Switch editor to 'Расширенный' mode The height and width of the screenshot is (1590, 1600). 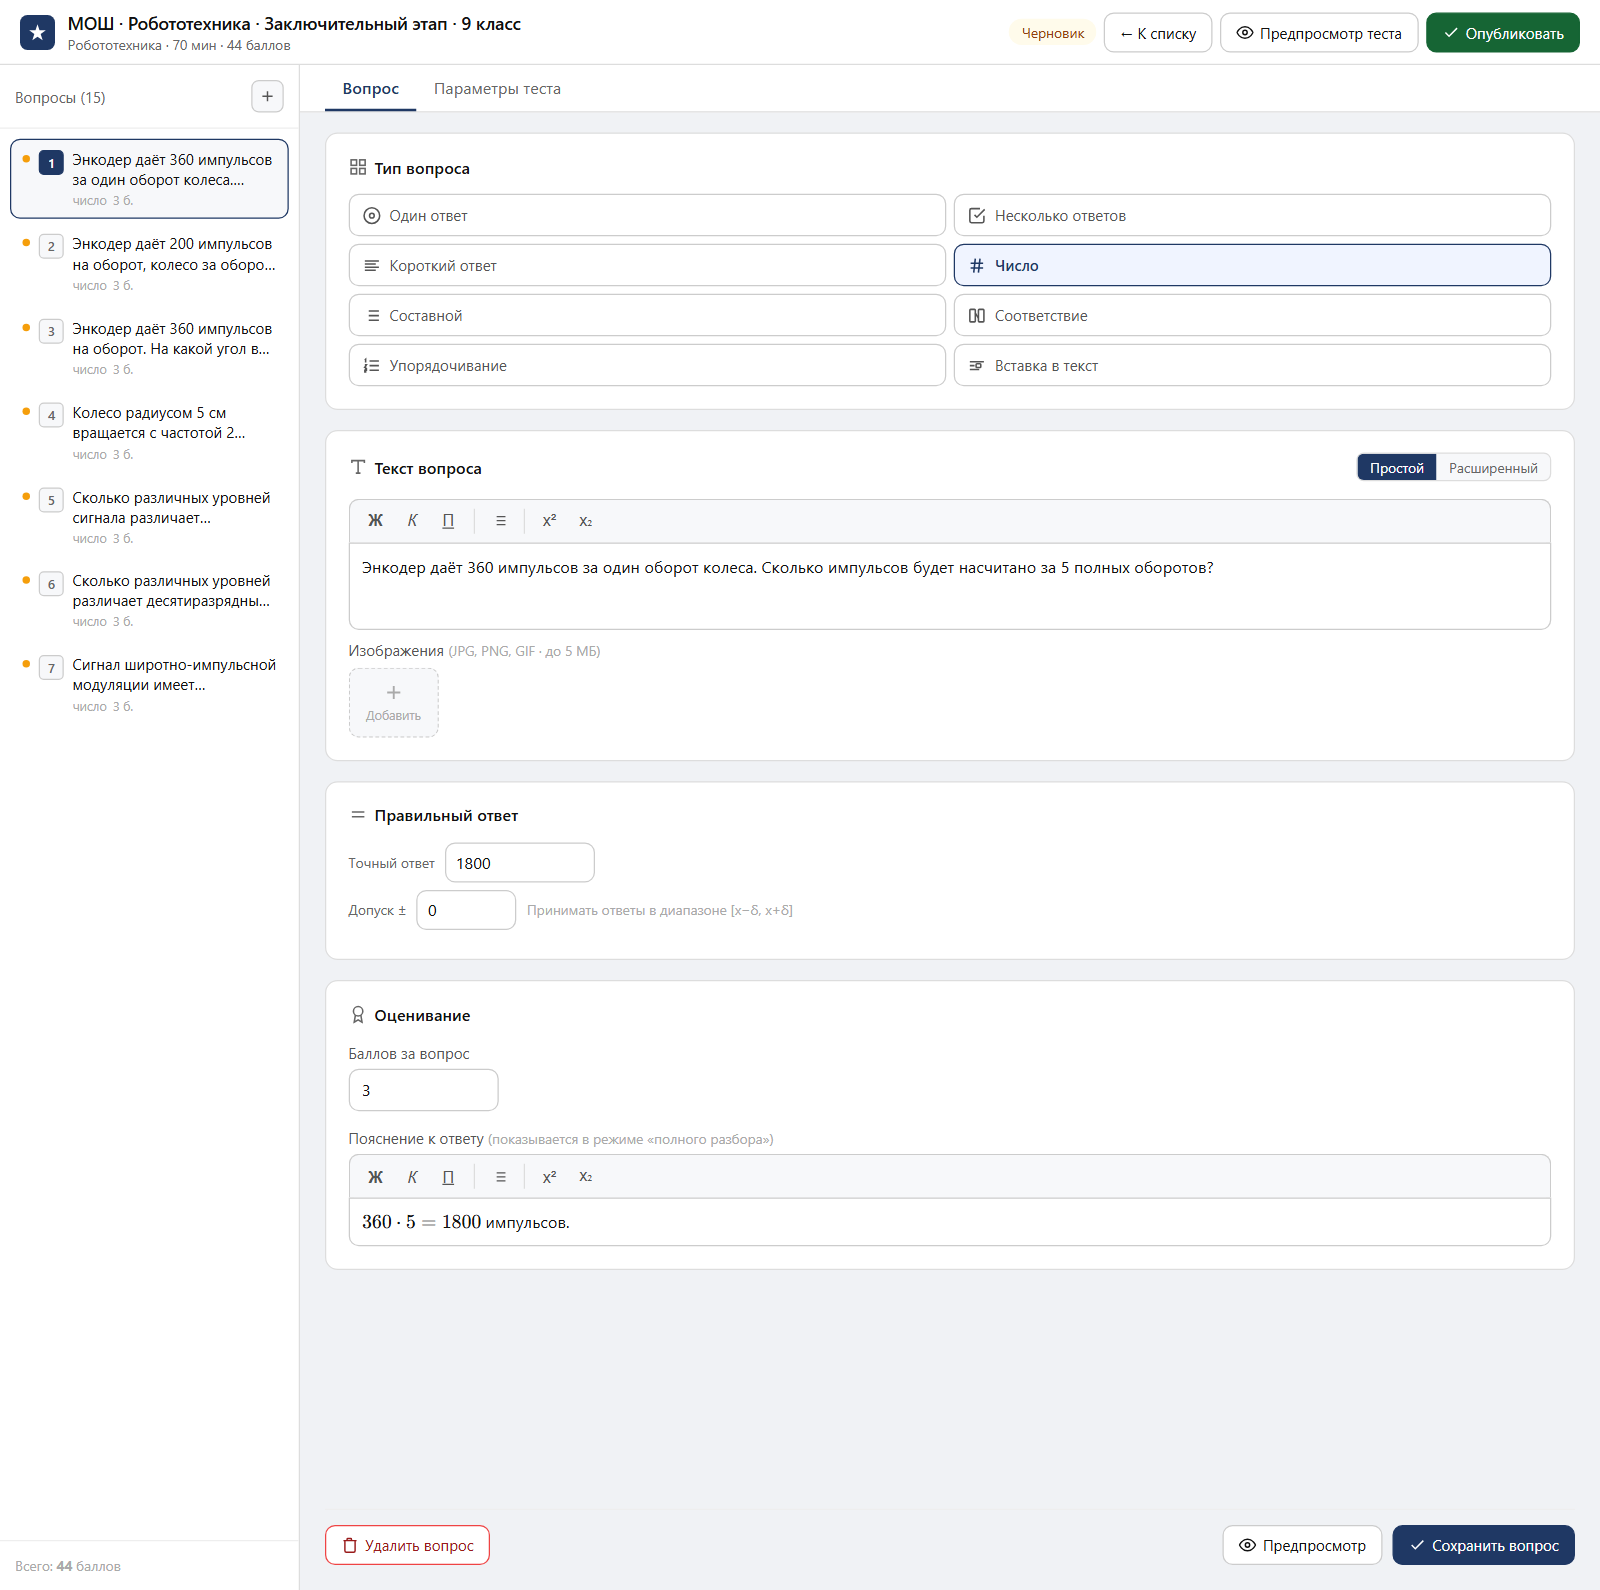1493,468
